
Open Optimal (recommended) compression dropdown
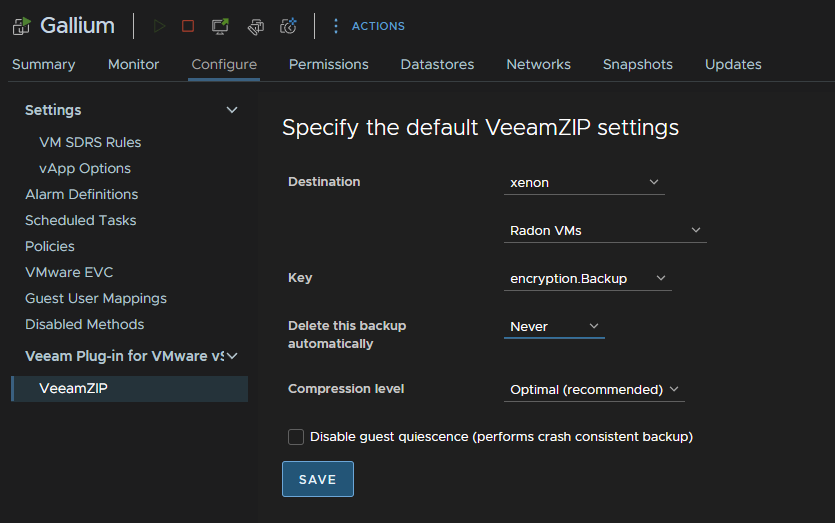click(x=594, y=390)
